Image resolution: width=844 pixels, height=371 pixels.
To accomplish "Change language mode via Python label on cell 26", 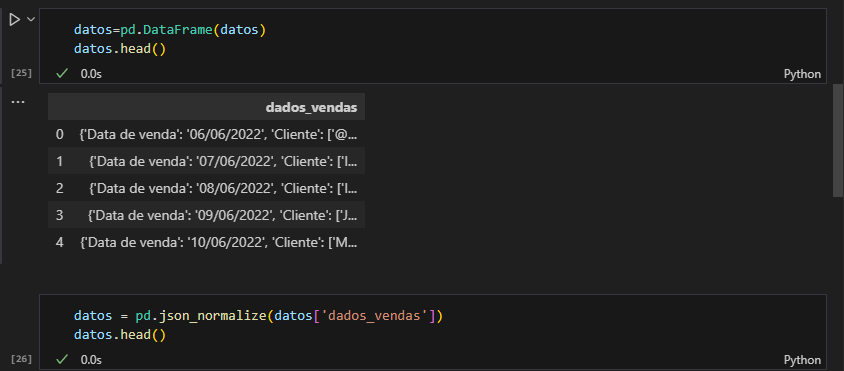I will point(802,360).
